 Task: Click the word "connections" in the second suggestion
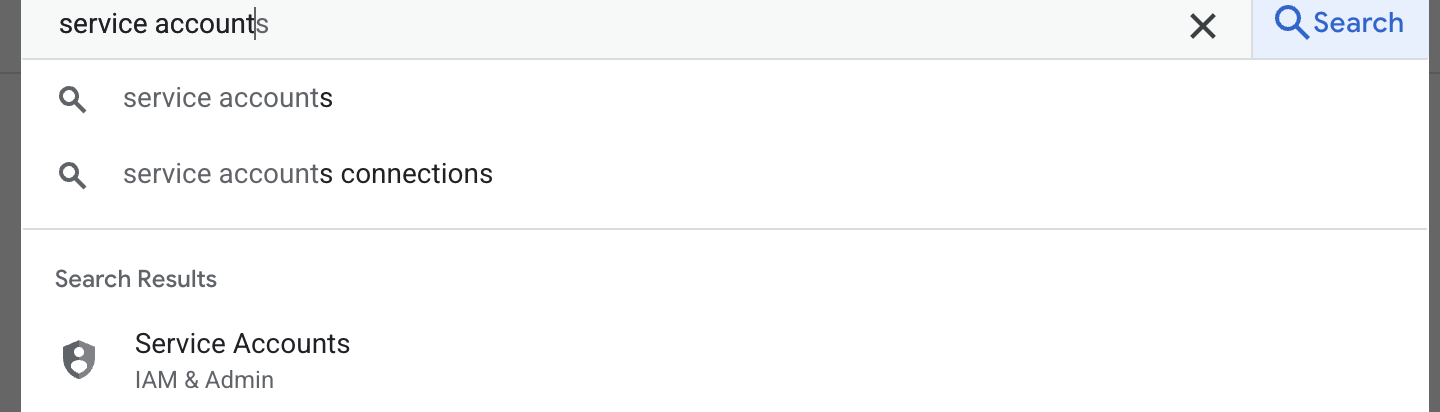(416, 174)
